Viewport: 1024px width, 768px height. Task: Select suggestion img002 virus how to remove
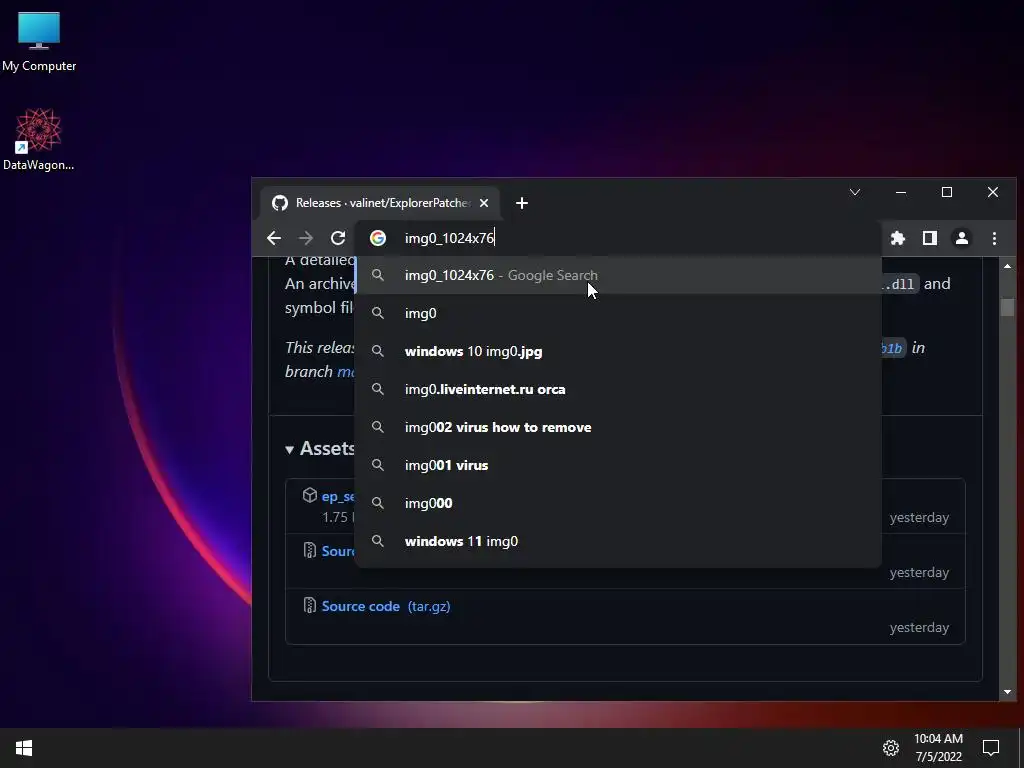pos(618,427)
